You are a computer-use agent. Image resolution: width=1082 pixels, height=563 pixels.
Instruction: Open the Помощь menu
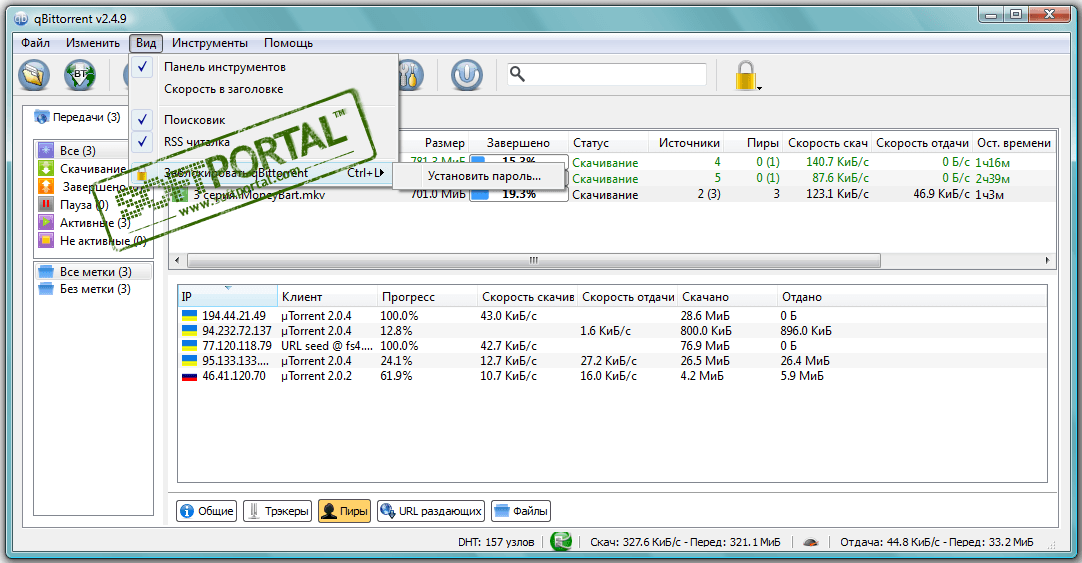[288, 43]
